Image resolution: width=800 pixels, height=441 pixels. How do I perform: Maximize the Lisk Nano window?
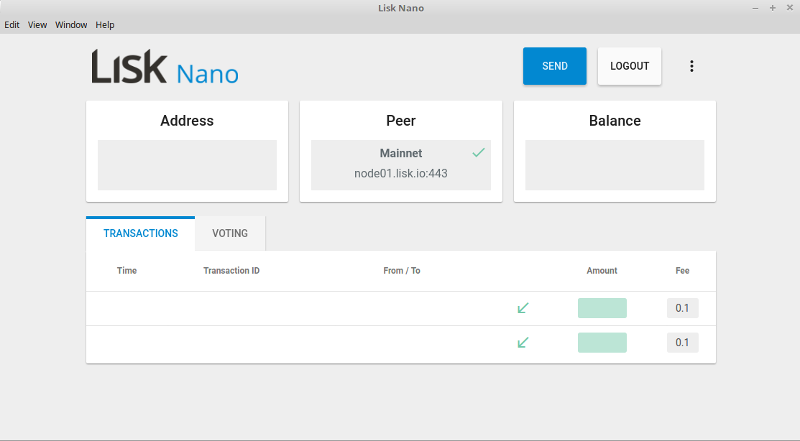pyautogui.click(x=772, y=8)
